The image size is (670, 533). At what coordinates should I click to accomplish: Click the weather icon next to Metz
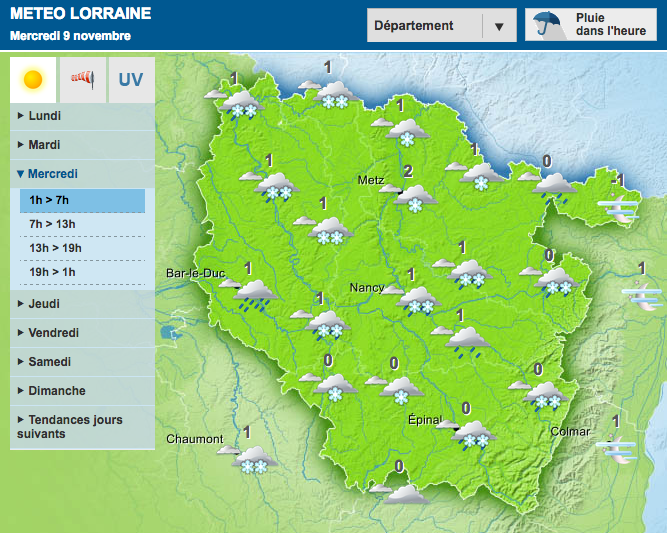click(410, 196)
